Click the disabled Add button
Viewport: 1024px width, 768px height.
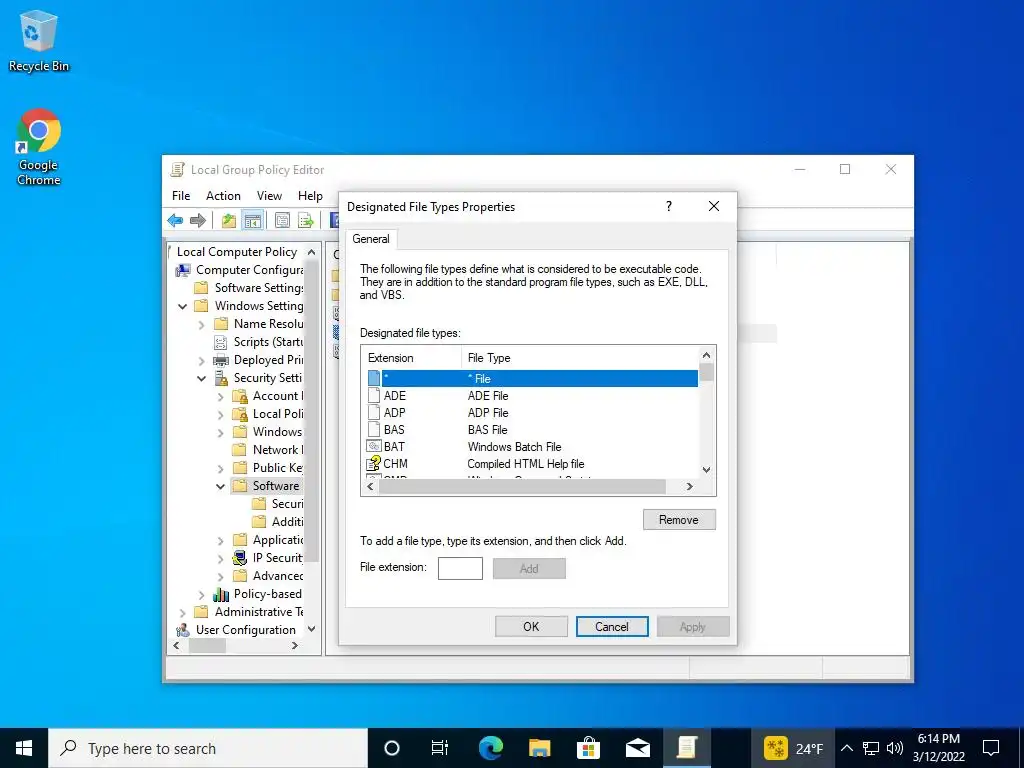click(529, 568)
